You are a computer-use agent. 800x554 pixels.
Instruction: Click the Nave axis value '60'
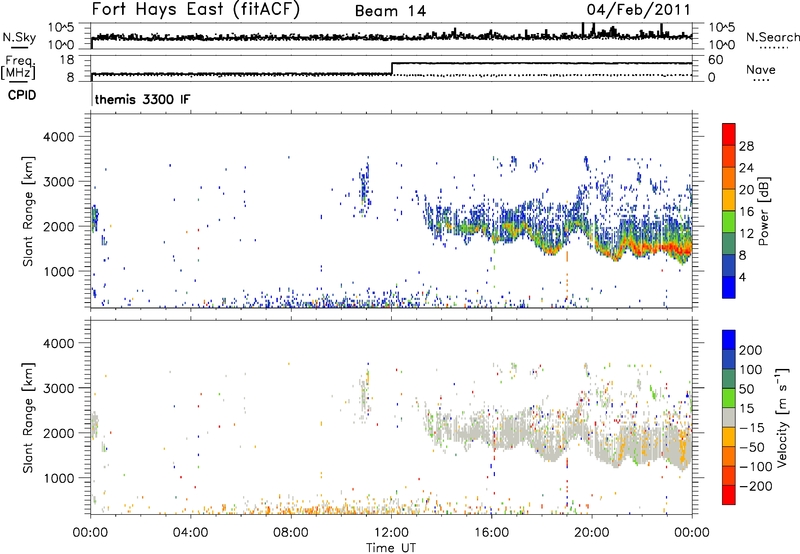coord(716,60)
